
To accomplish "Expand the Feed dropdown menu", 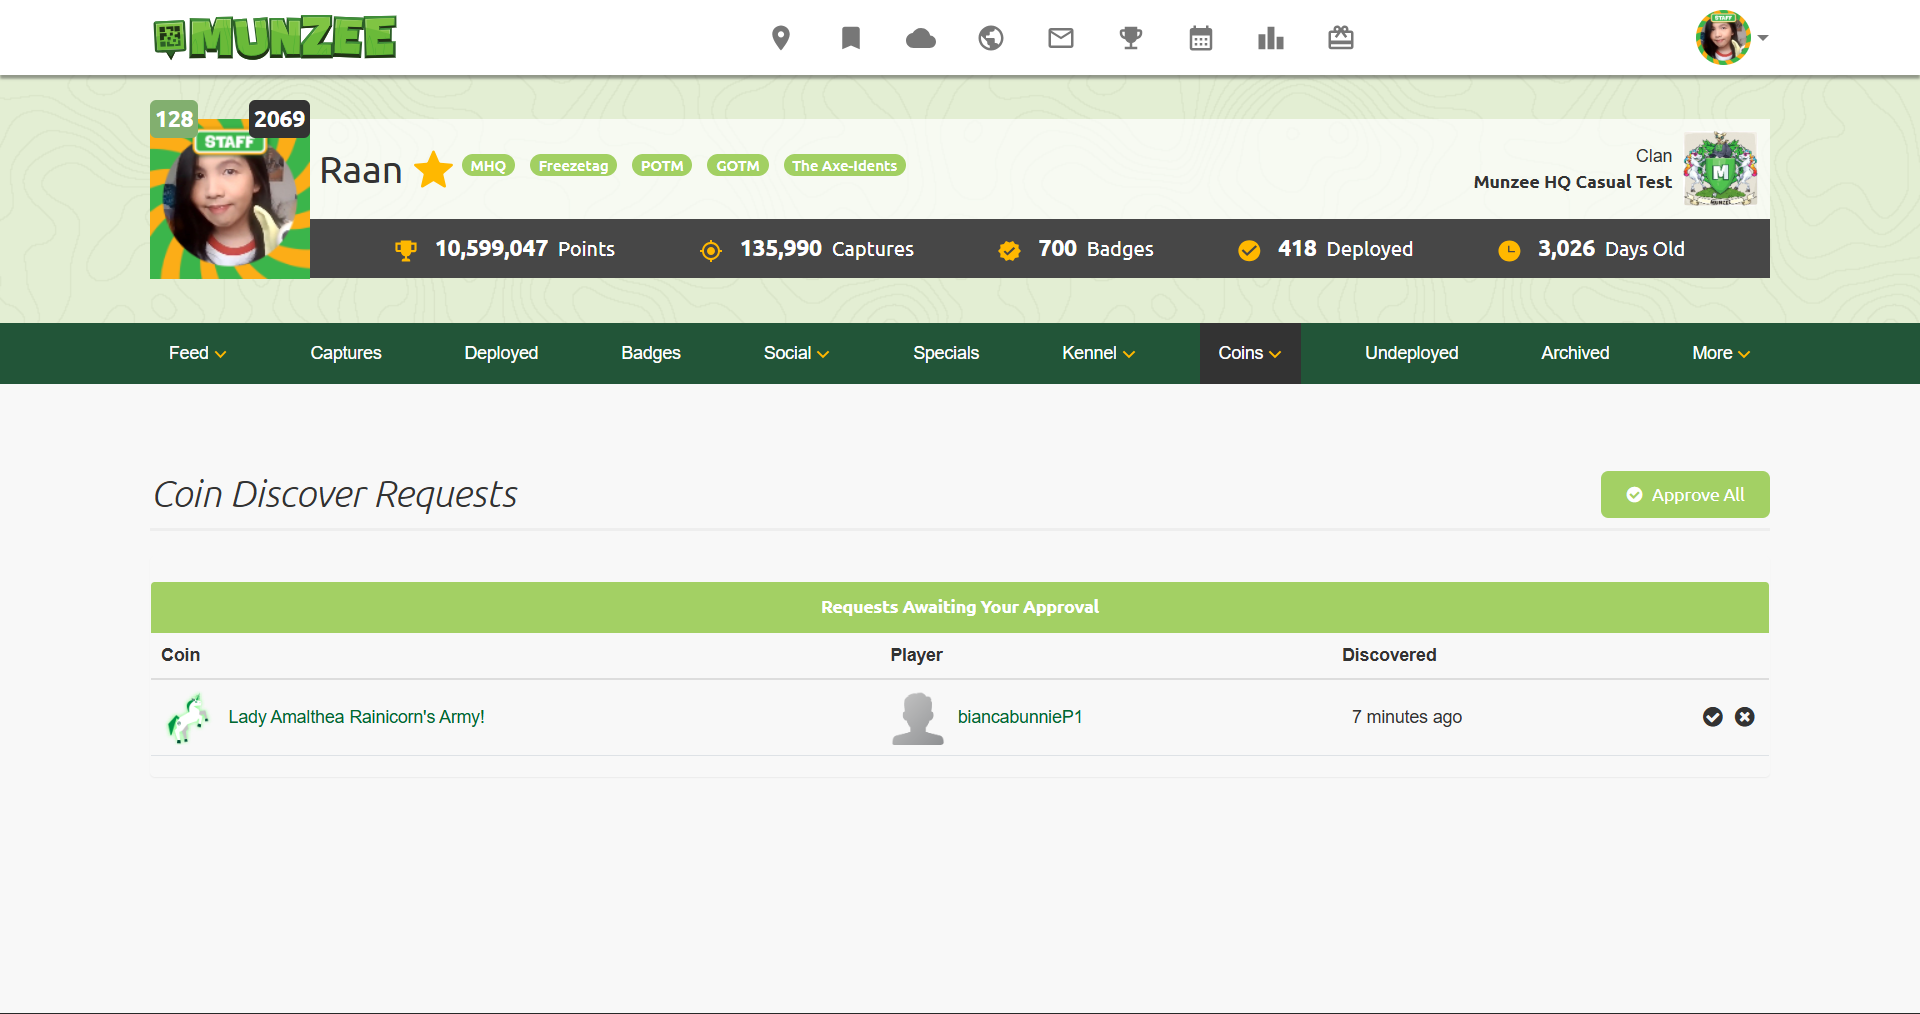I will pyautogui.click(x=197, y=353).
